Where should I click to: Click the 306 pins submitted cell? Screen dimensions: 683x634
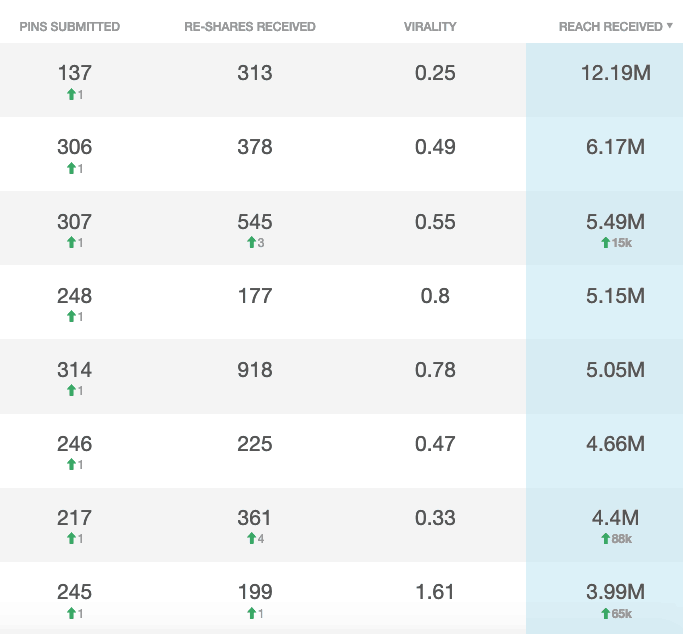coord(74,147)
